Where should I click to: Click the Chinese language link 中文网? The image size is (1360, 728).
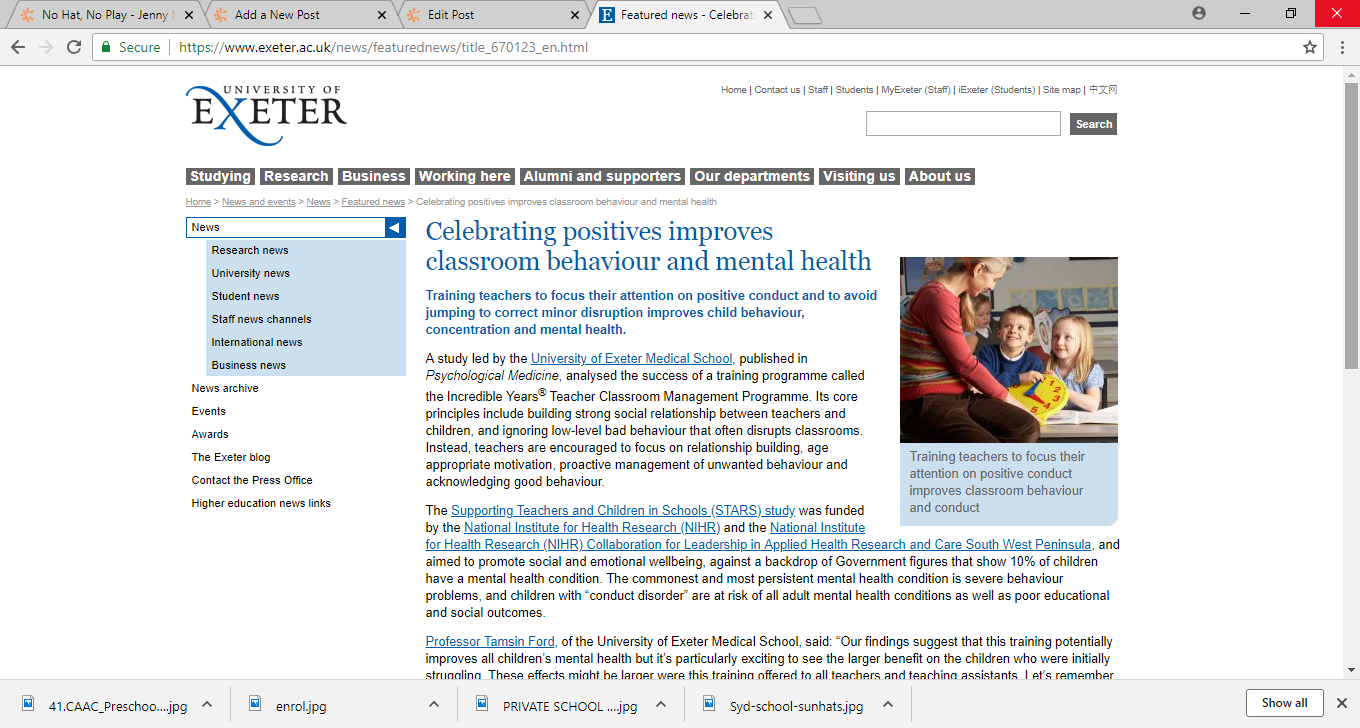click(1103, 90)
